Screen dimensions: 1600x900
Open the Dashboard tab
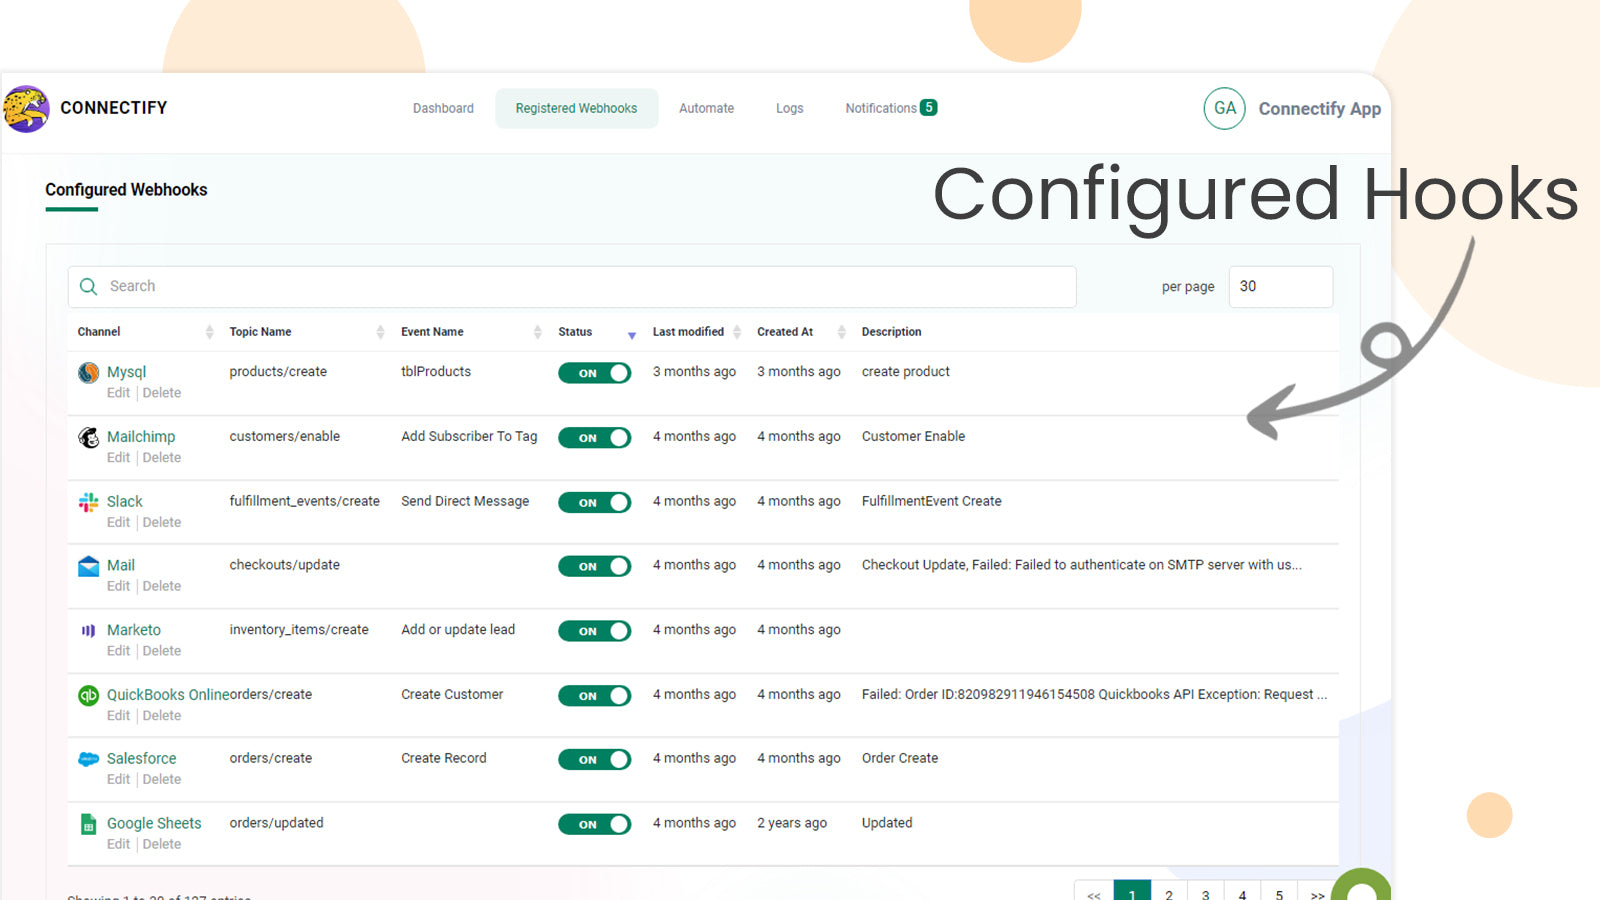click(x=443, y=108)
